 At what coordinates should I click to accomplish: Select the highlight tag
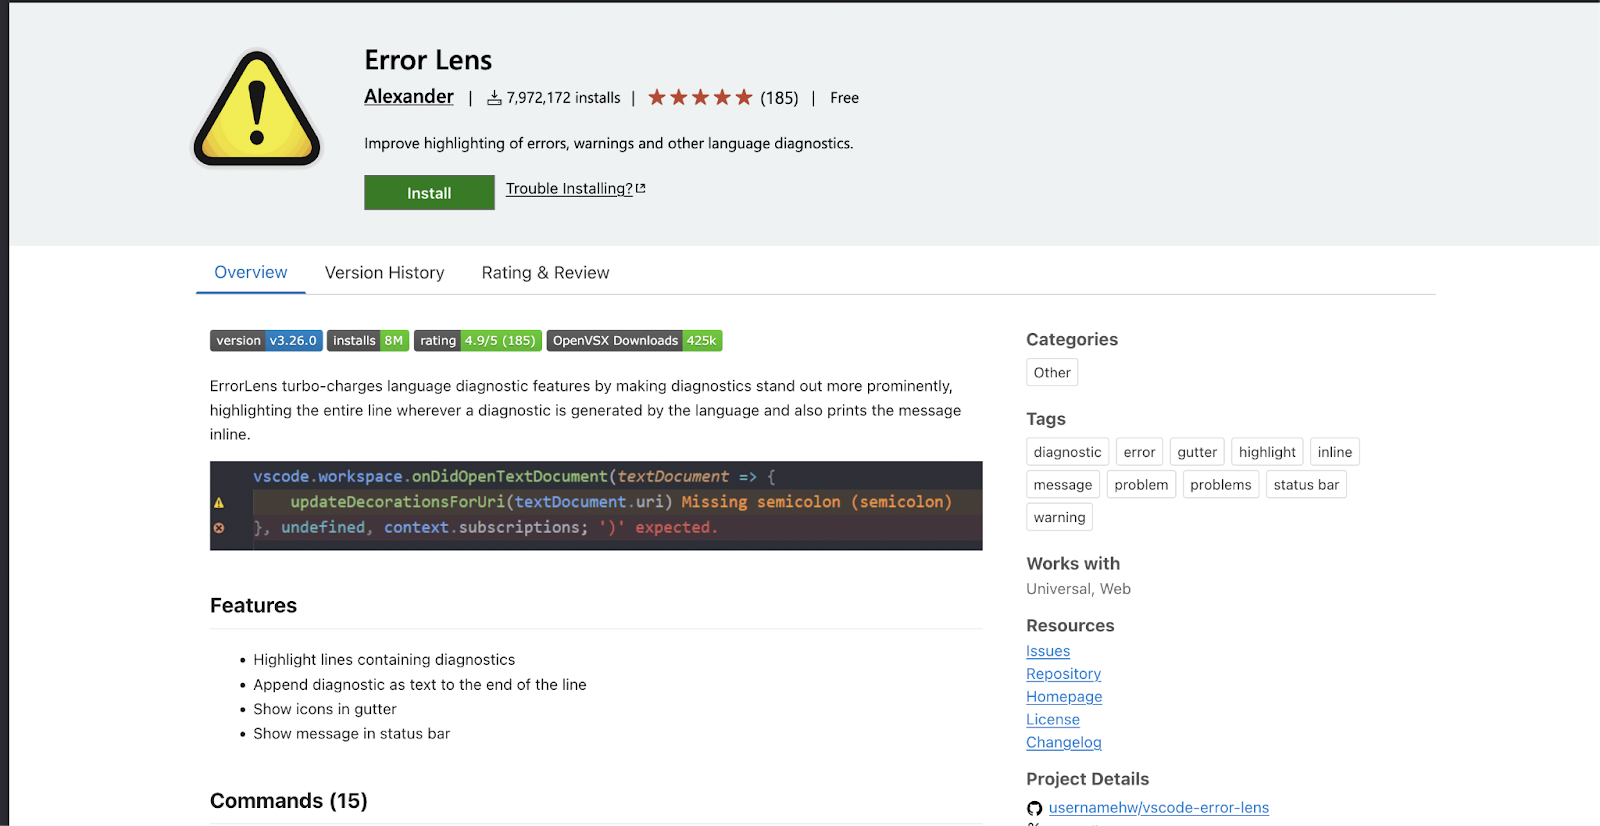click(x=1267, y=452)
